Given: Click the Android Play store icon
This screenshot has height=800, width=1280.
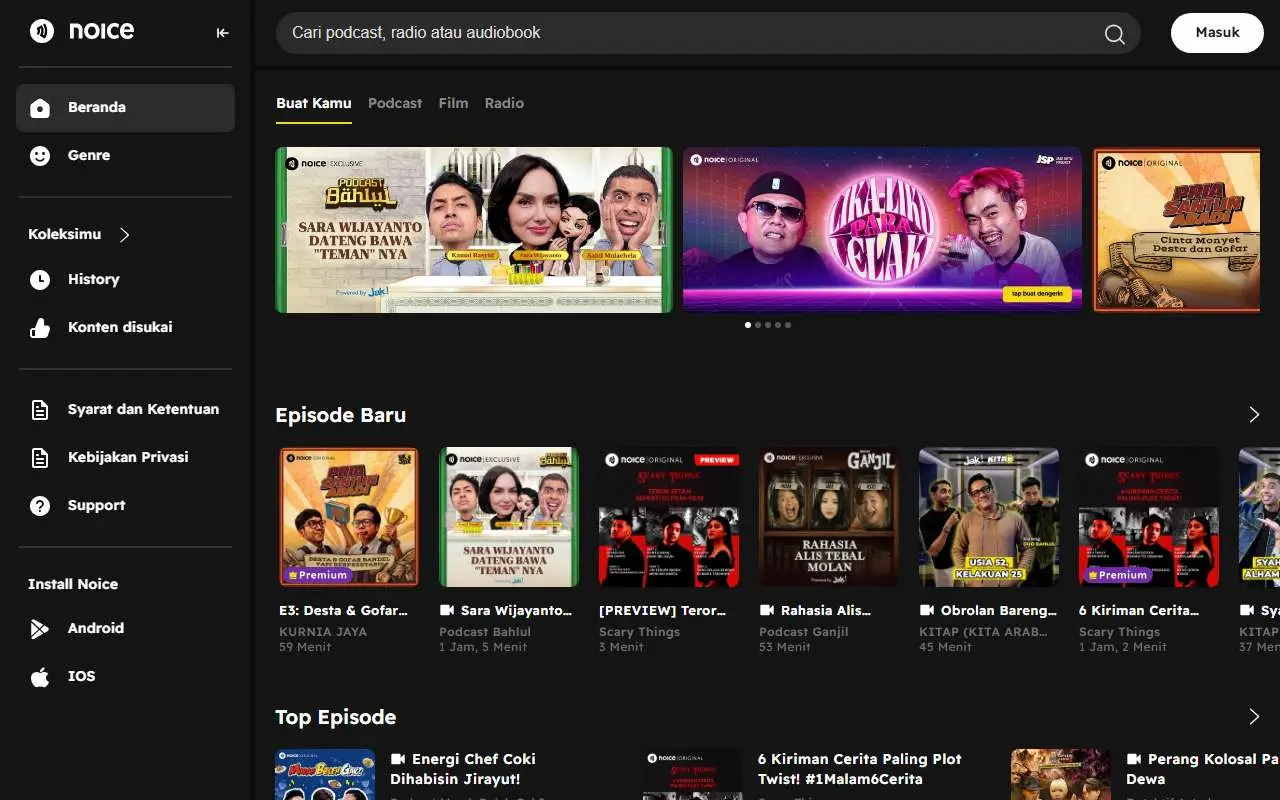Looking at the screenshot, I should pyautogui.click(x=40, y=629).
